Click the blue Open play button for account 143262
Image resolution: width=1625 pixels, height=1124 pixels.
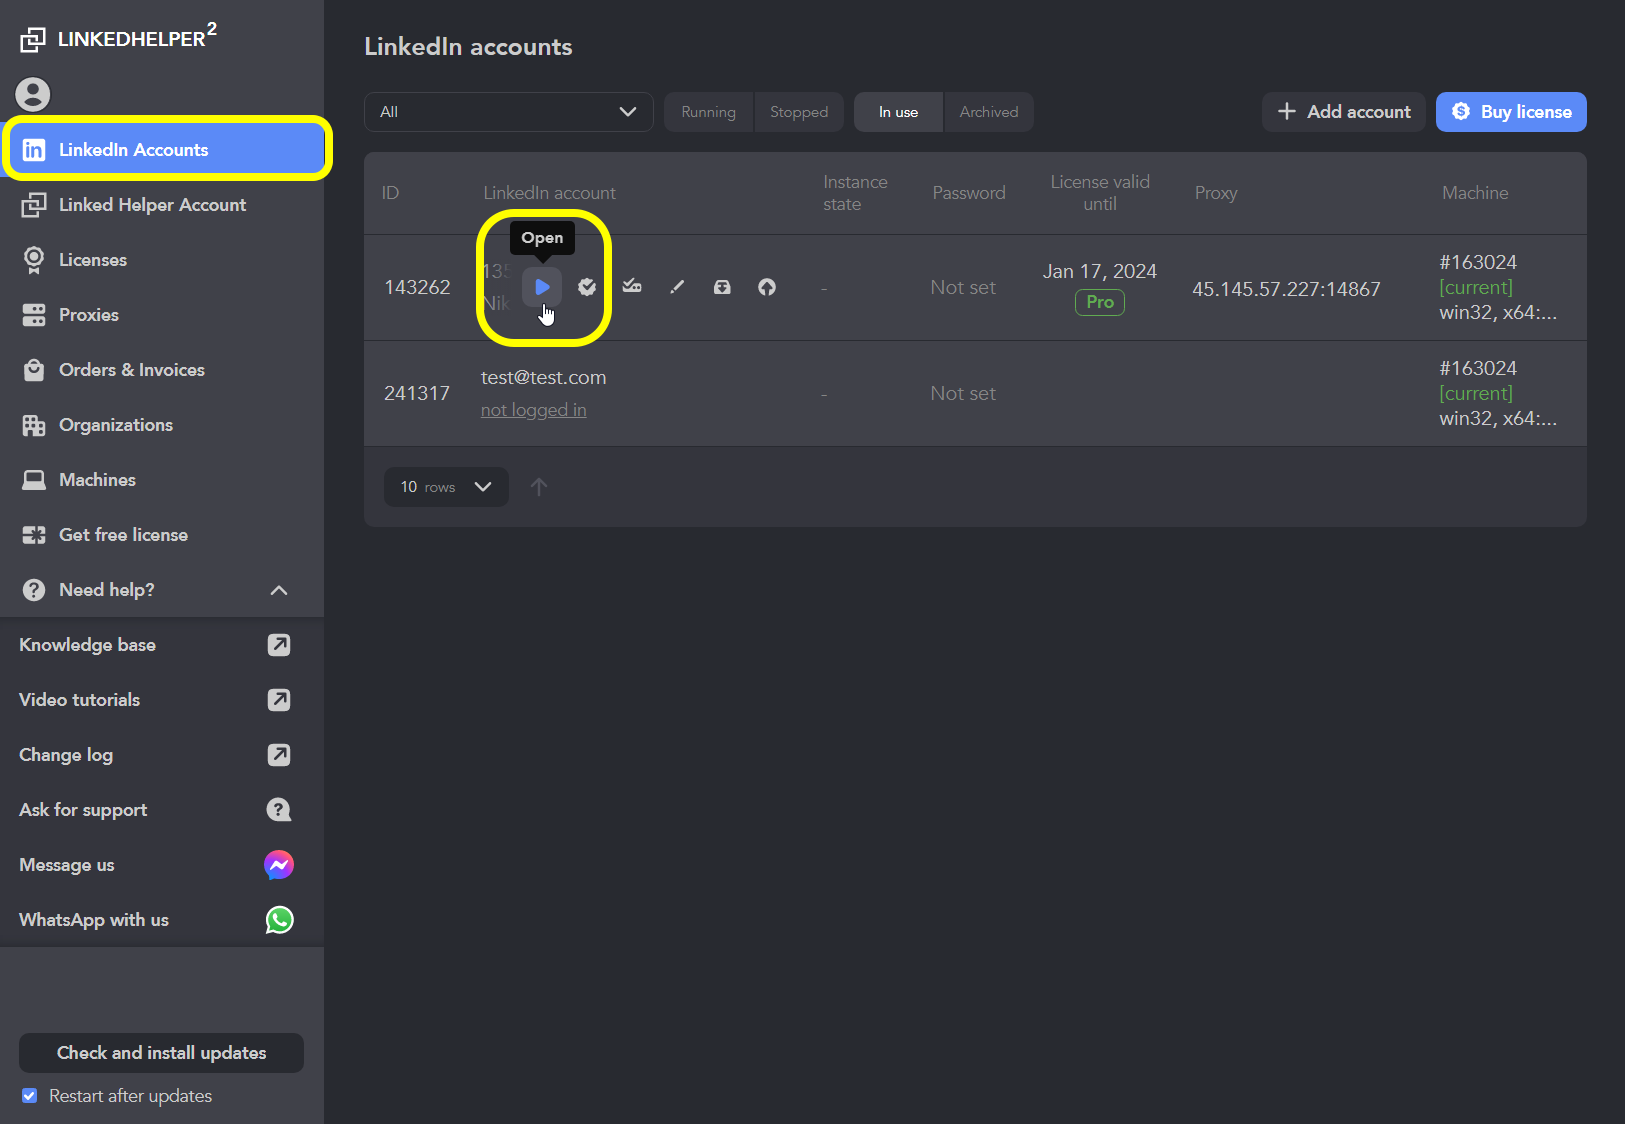pos(542,287)
